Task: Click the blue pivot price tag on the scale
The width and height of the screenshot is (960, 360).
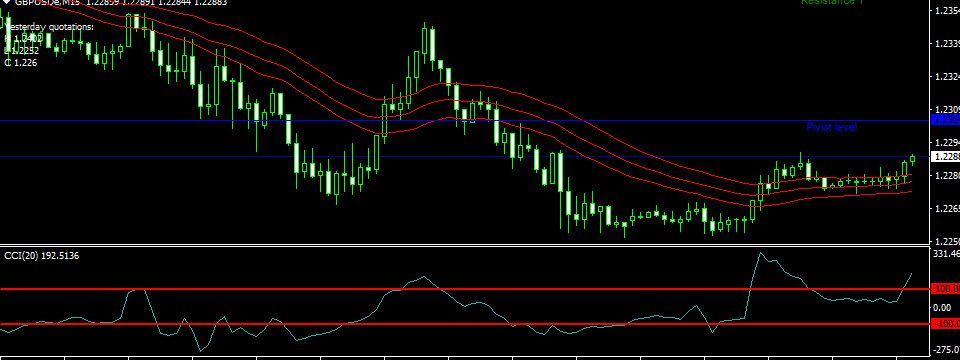Action: point(945,121)
